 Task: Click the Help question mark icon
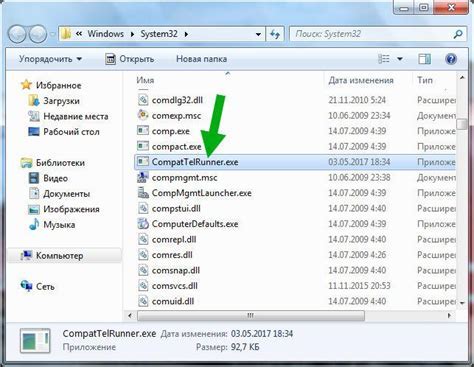coord(451,59)
